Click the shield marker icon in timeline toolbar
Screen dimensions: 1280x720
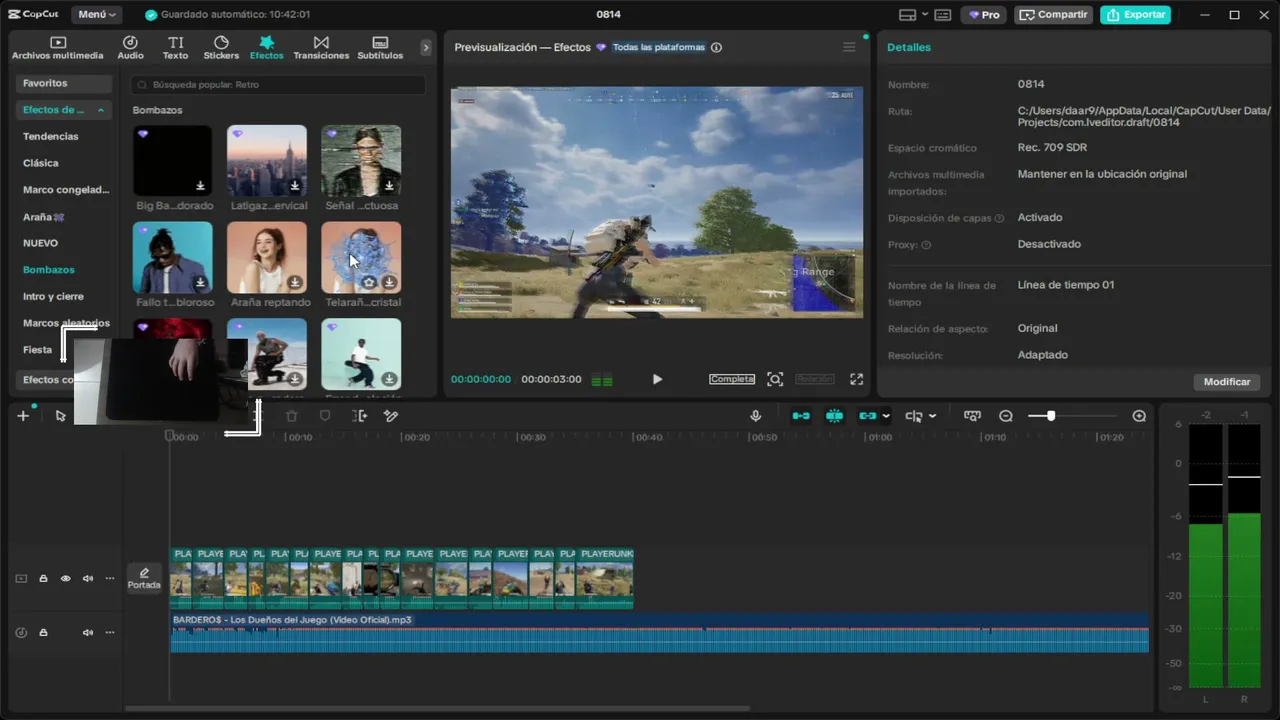[x=325, y=416]
